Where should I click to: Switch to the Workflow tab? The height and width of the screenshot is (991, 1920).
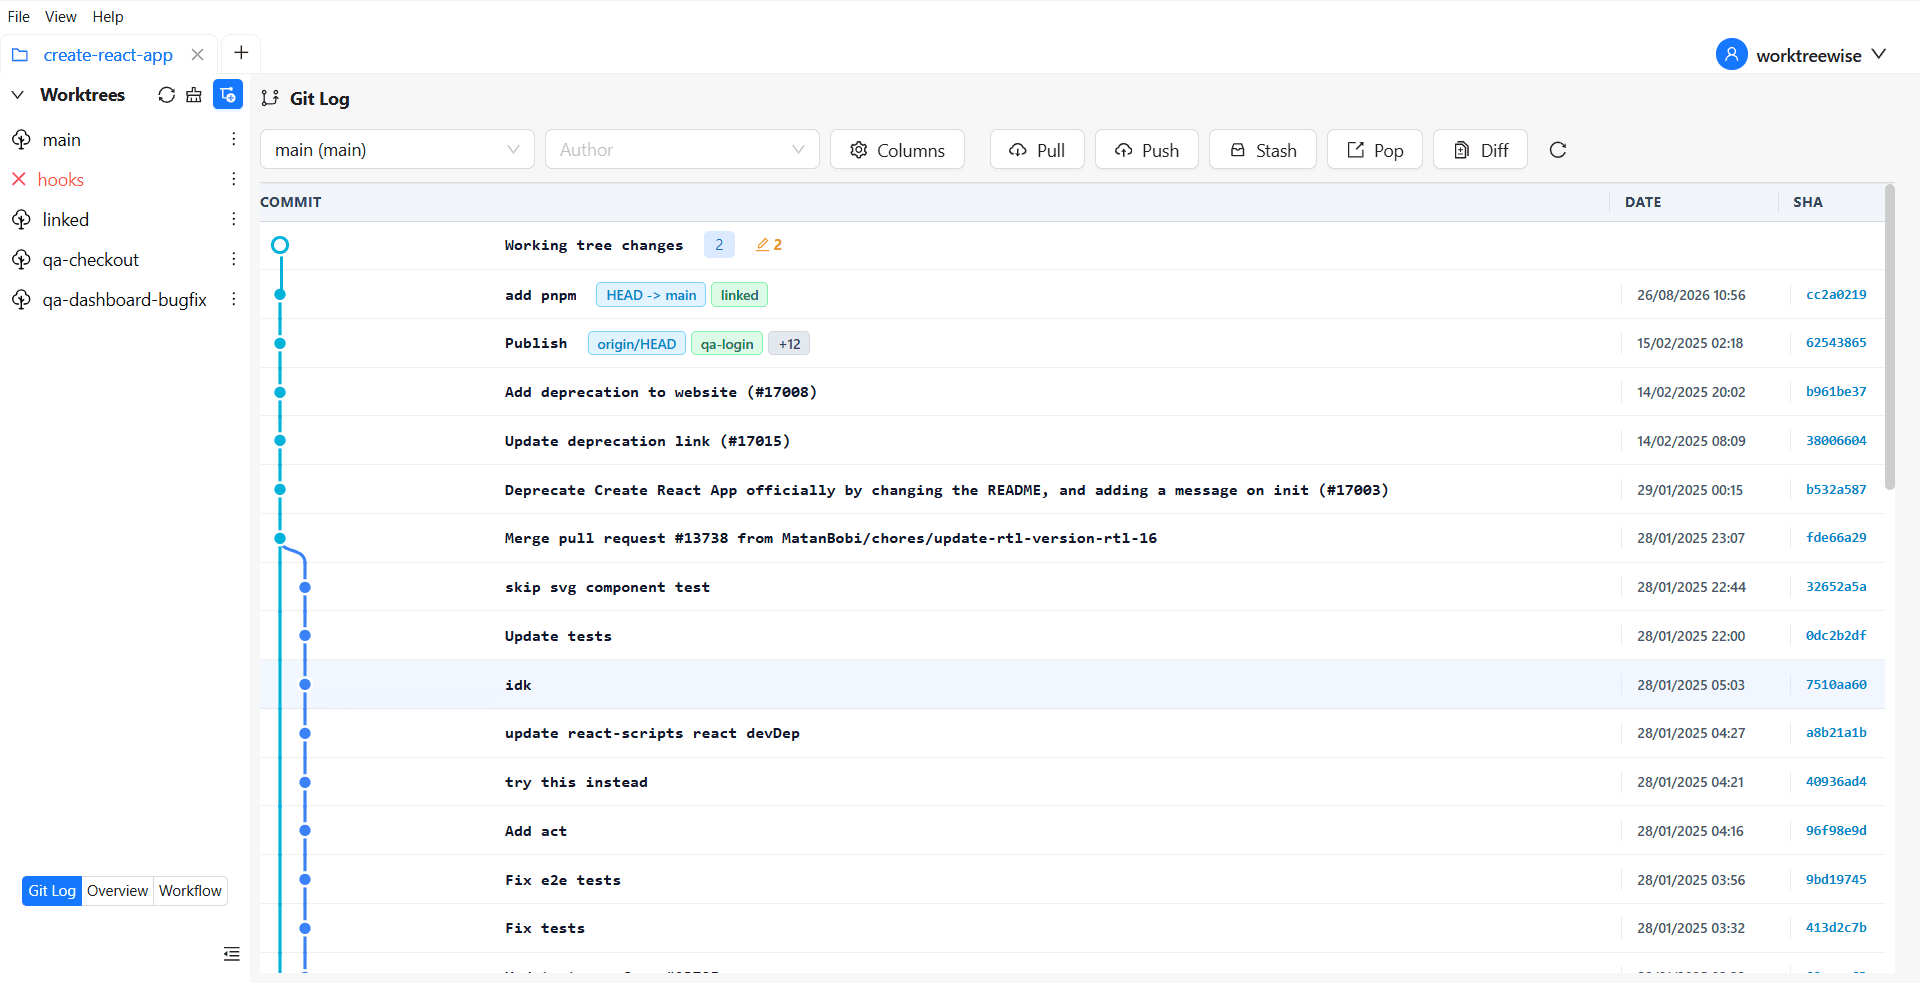(x=190, y=891)
